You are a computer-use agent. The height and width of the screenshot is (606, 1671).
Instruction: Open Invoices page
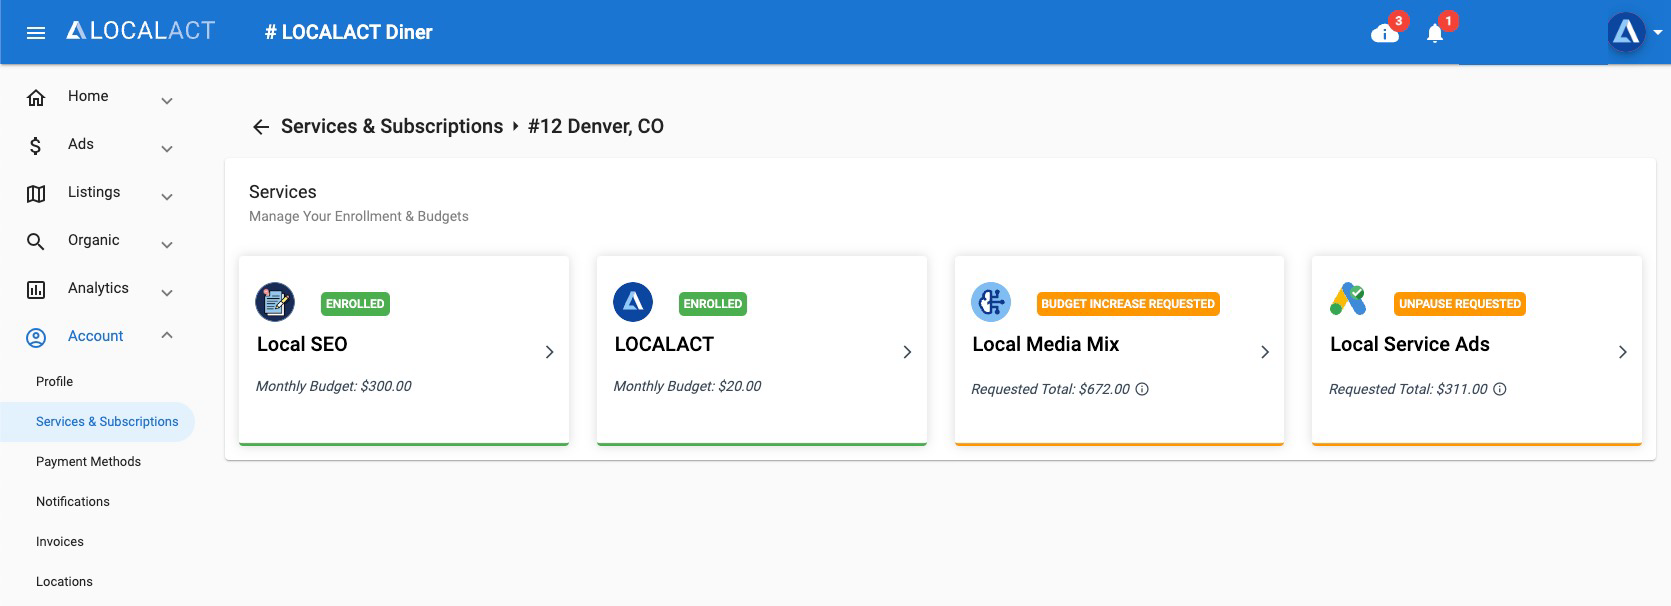(60, 542)
